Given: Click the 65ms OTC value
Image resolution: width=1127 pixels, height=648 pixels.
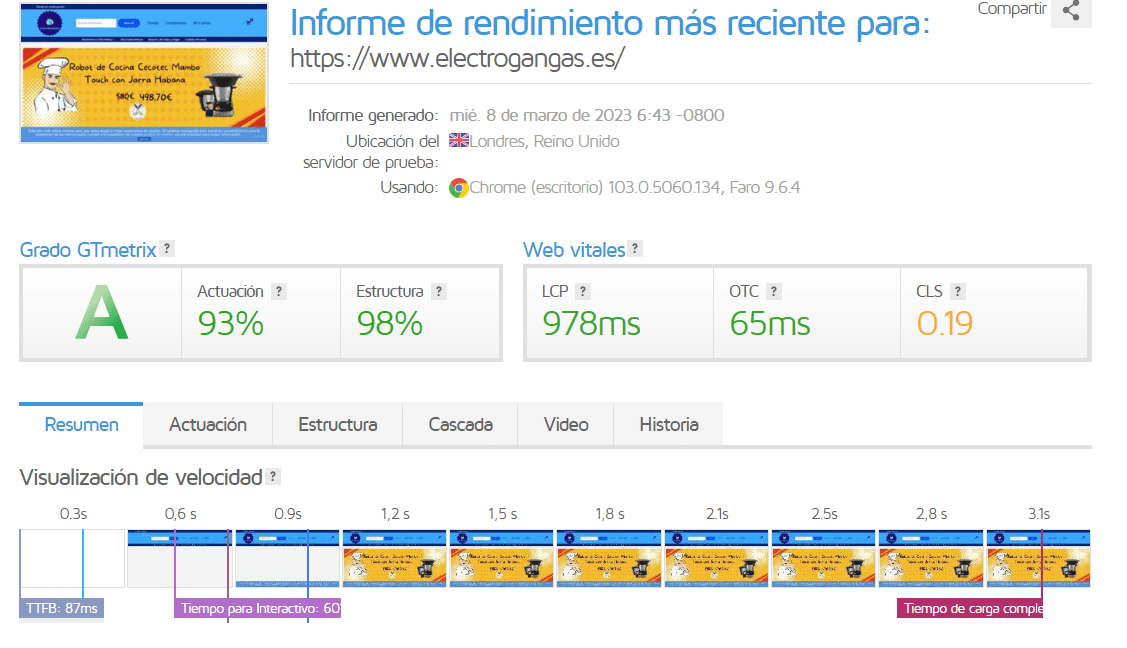Looking at the screenshot, I should point(770,323).
